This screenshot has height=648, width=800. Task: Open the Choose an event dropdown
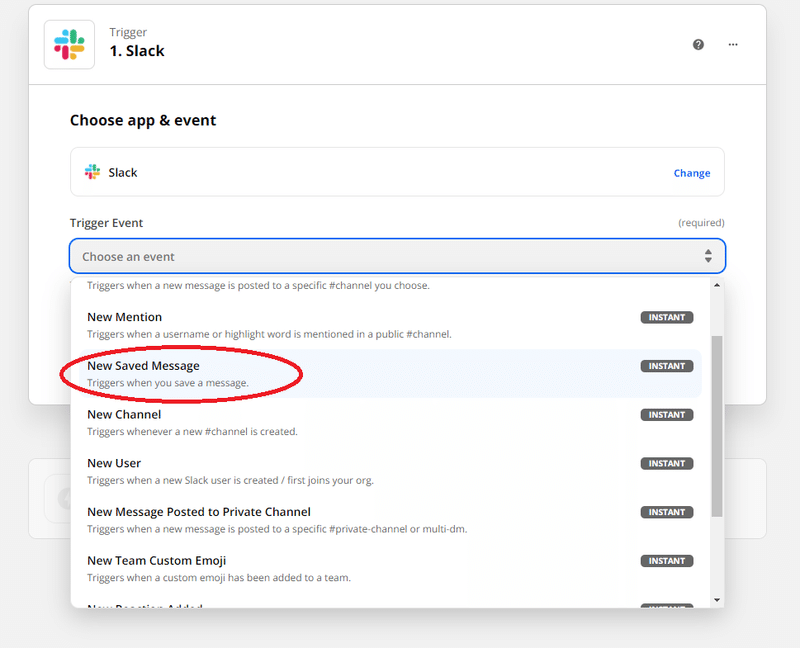pyautogui.click(x=397, y=256)
